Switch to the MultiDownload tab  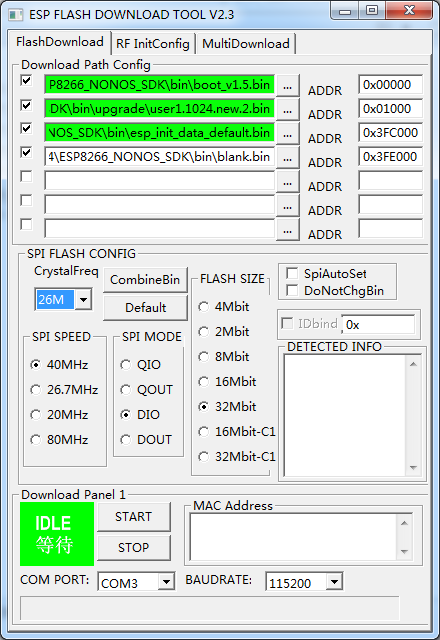click(246, 44)
